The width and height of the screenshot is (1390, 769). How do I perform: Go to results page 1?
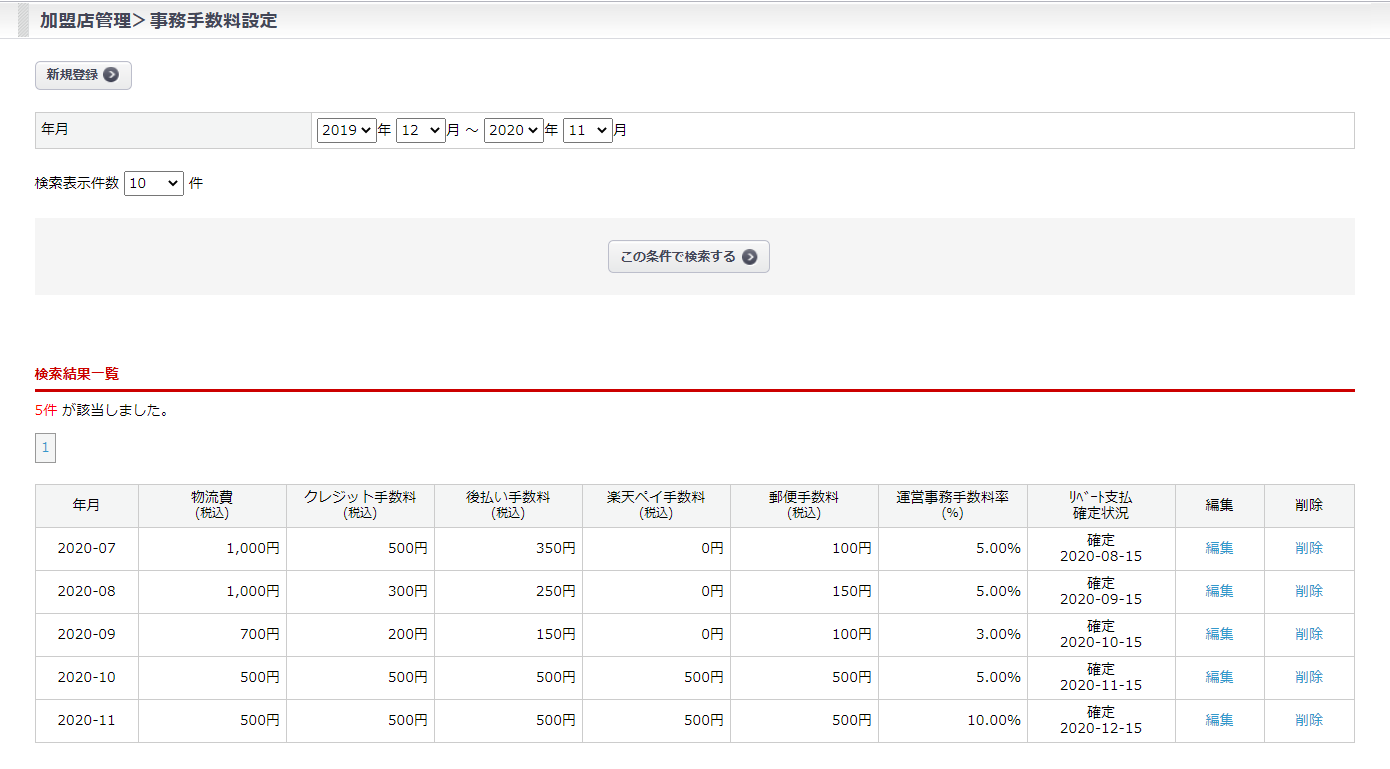(45, 448)
